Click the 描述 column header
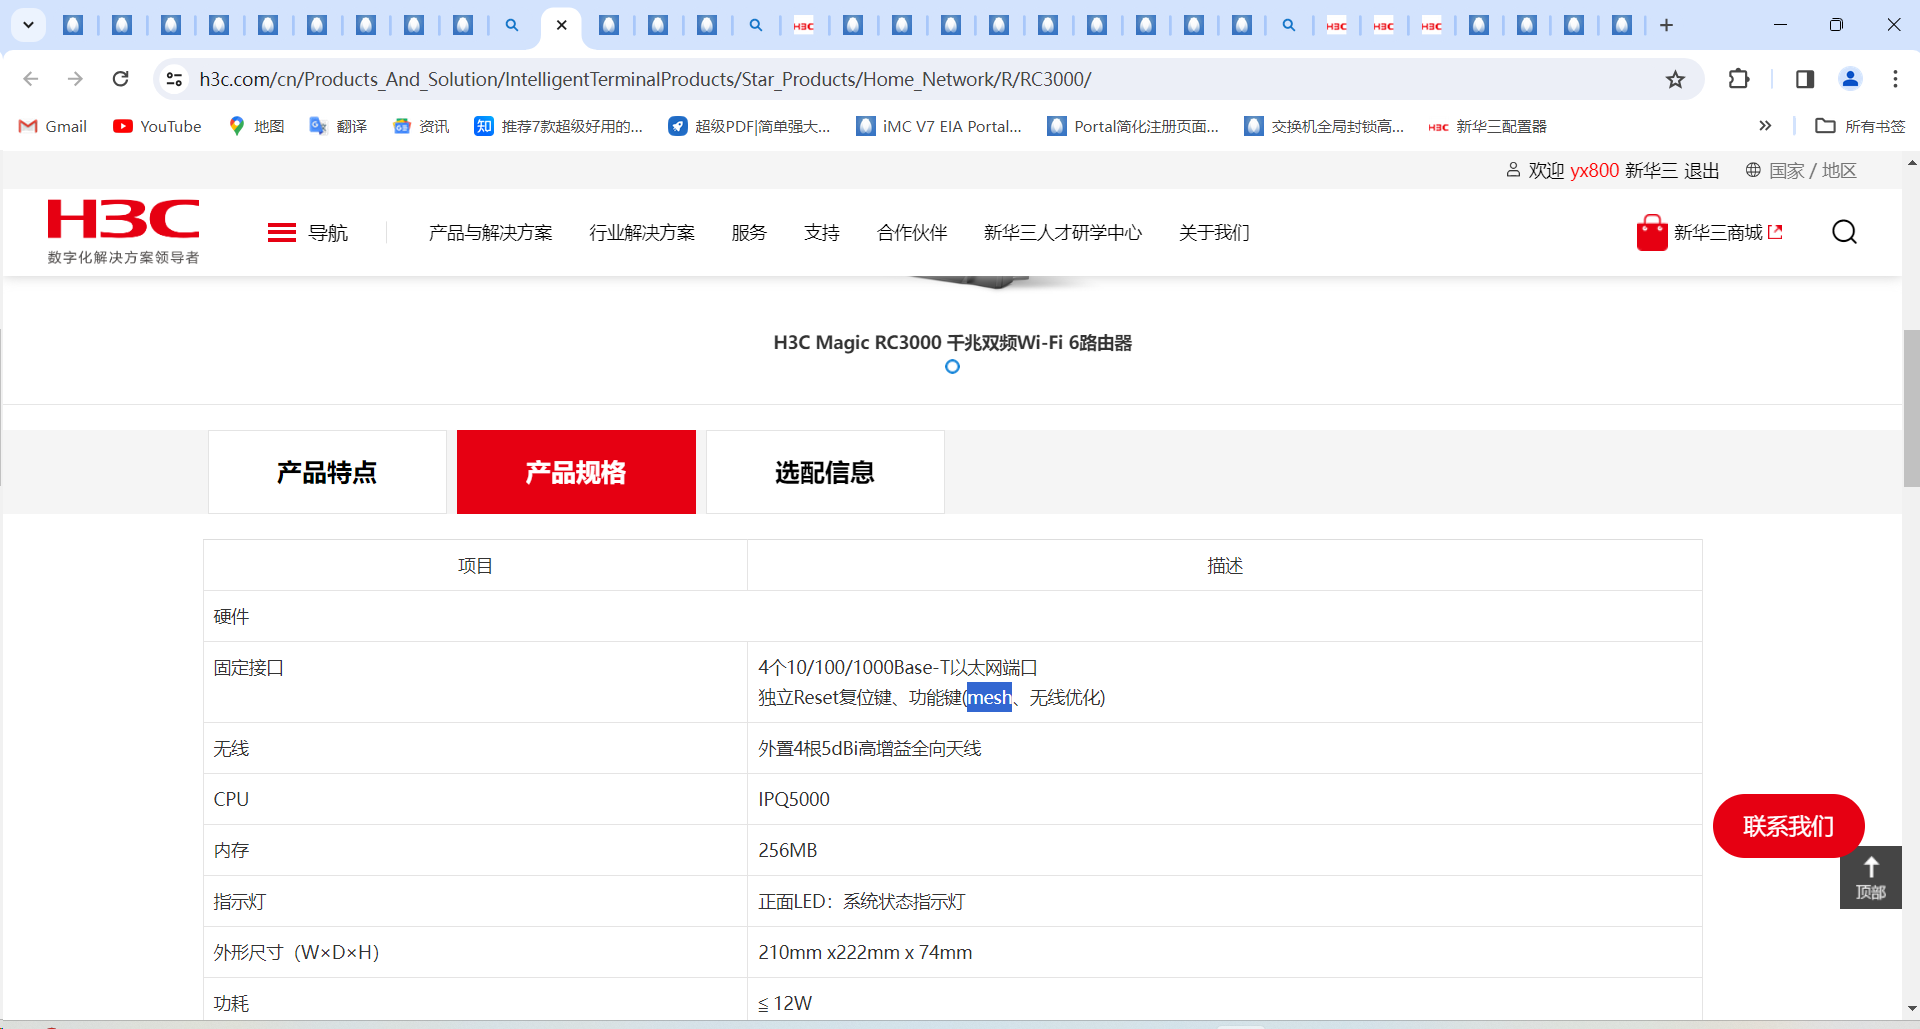This screenshot has height=1029, width=1920. (x=1225, y=566)
